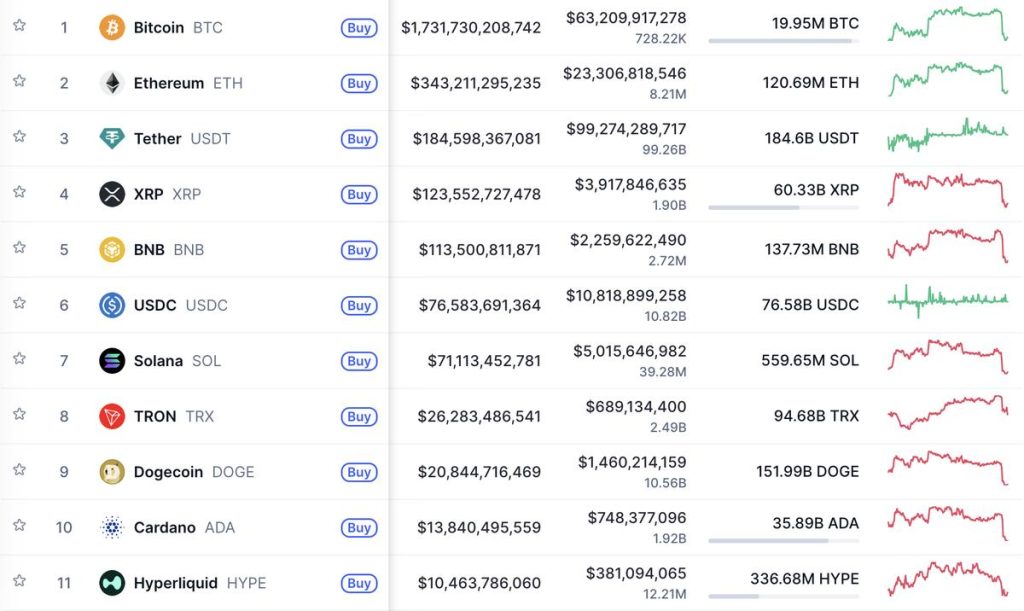Screen dimensions: 1024x611
Task: Add Hyperliquid to favorites via star
Action: coord(18,582)
